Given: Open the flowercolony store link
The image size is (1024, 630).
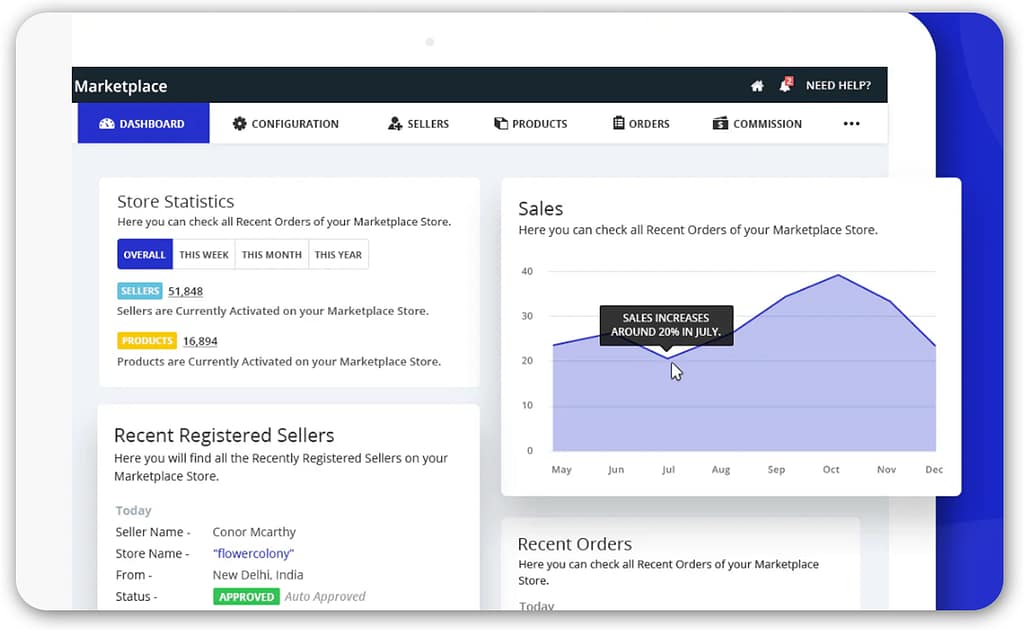Looking at the screenshot, I should pos(253,553).
